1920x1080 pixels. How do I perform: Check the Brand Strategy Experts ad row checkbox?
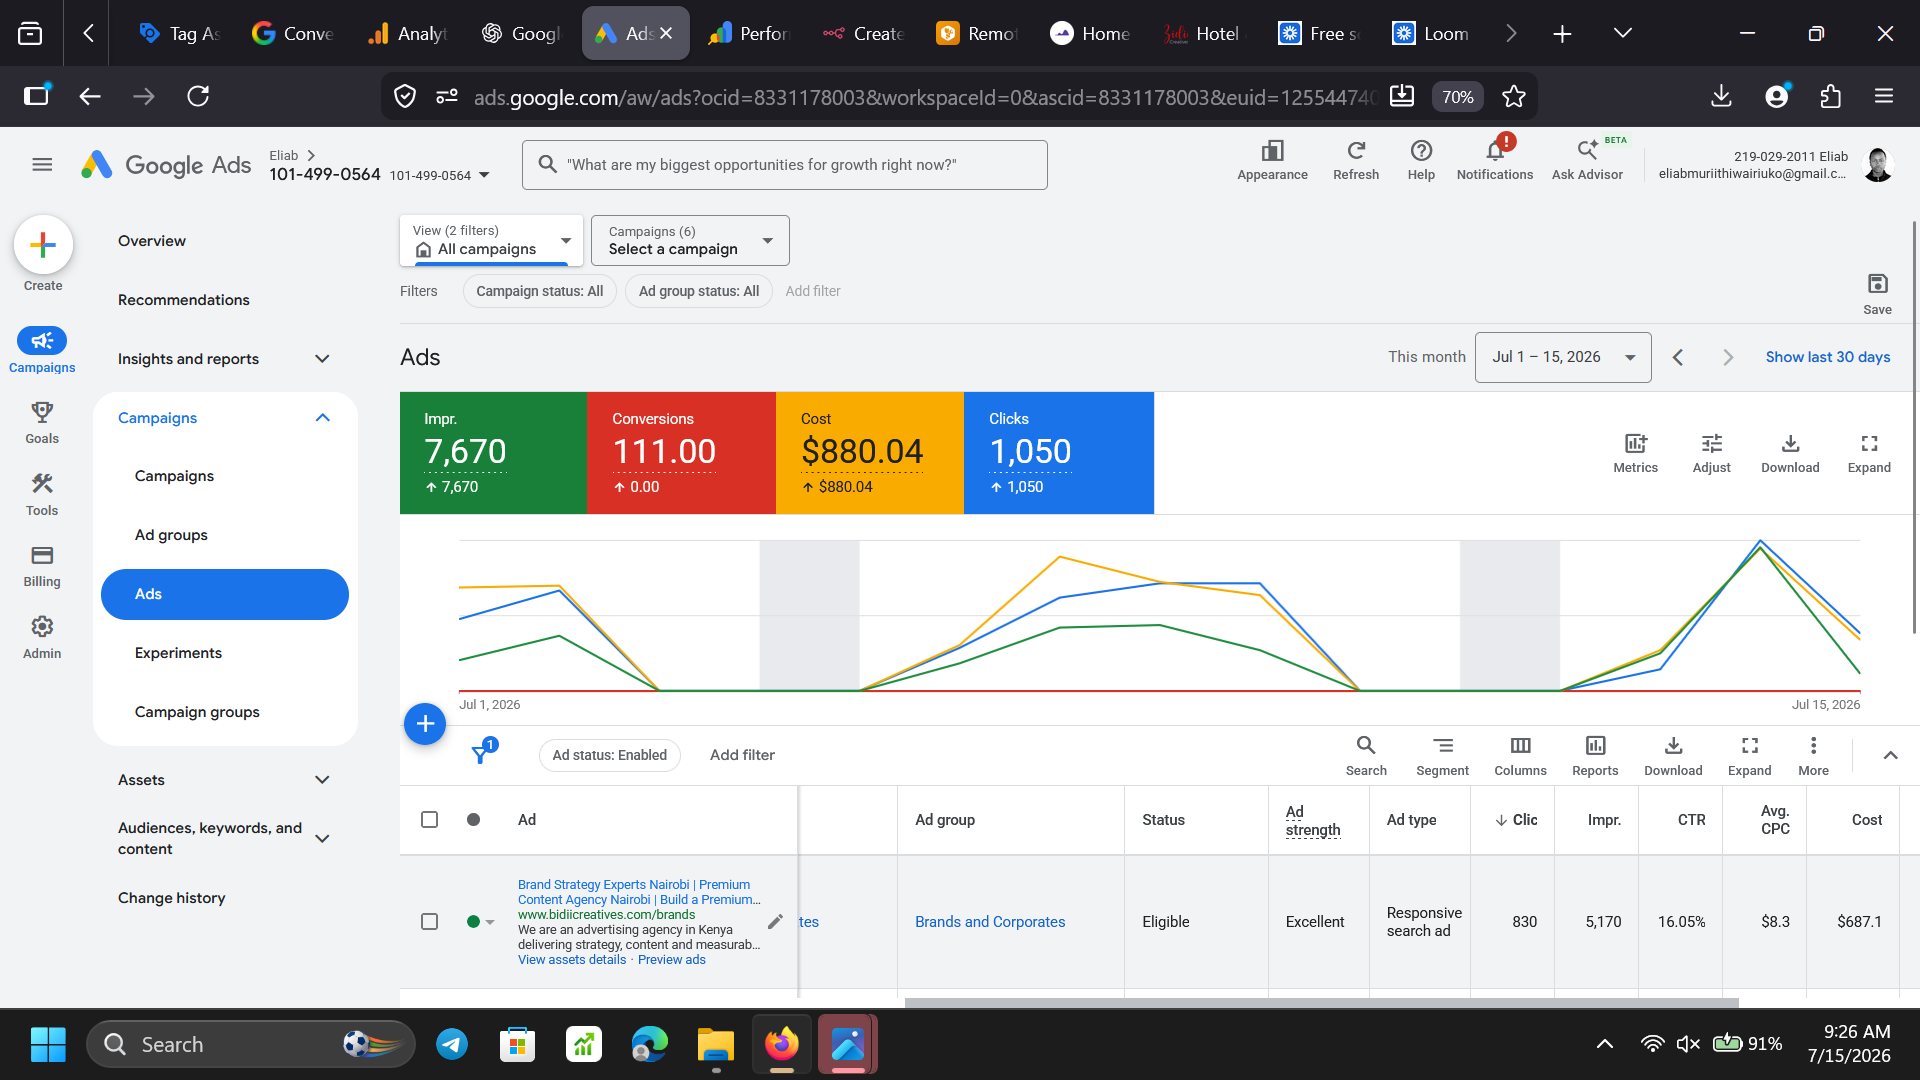429,922
